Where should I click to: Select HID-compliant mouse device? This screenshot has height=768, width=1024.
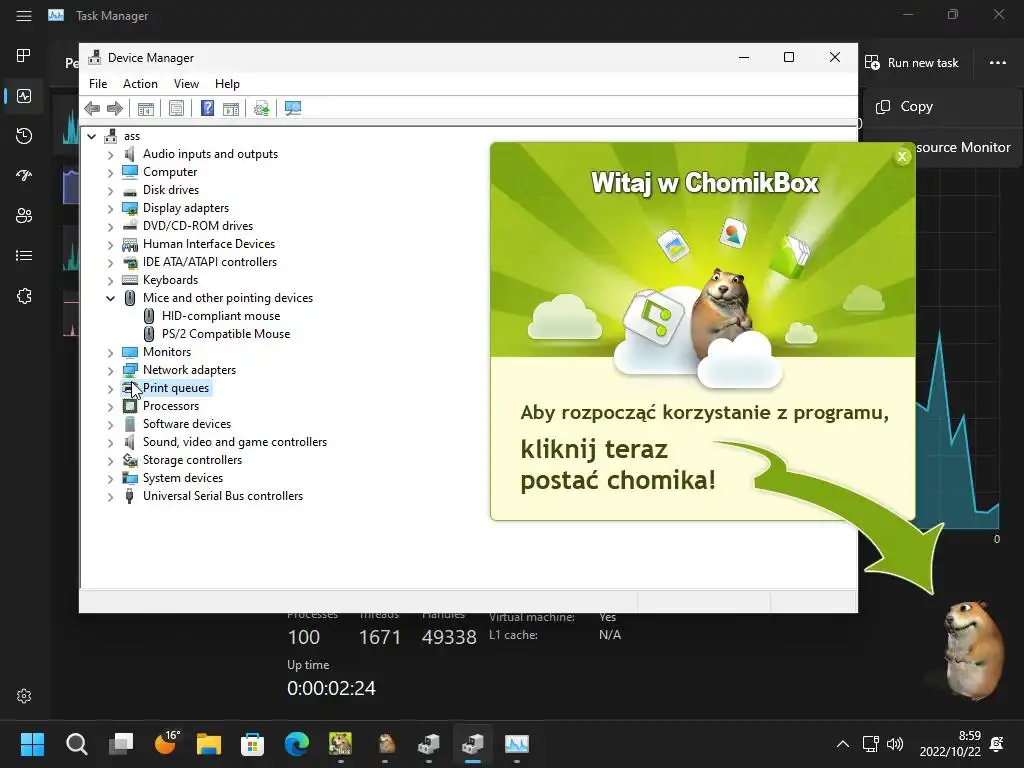point(221,315)
